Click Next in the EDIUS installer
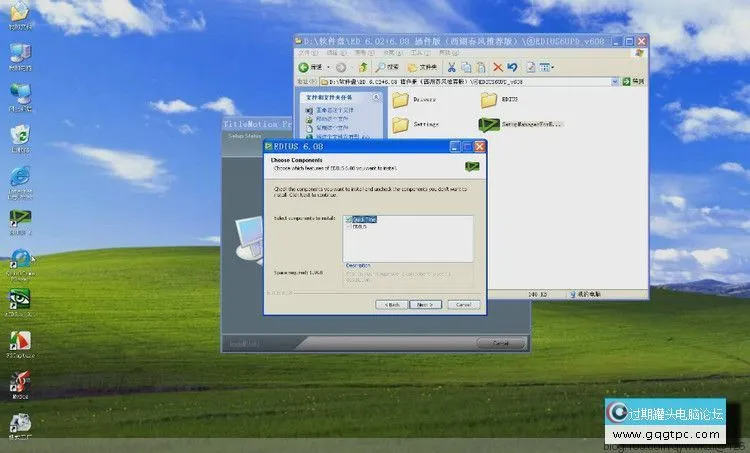The image size is (750, 453). 424,304
